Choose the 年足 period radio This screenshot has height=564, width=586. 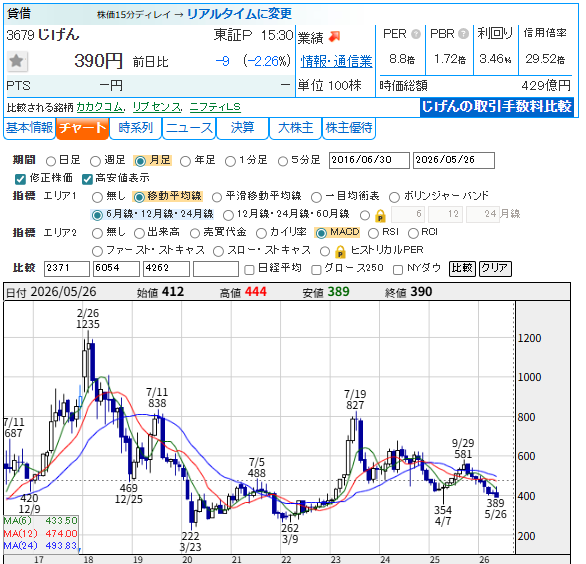coord(185,161)
